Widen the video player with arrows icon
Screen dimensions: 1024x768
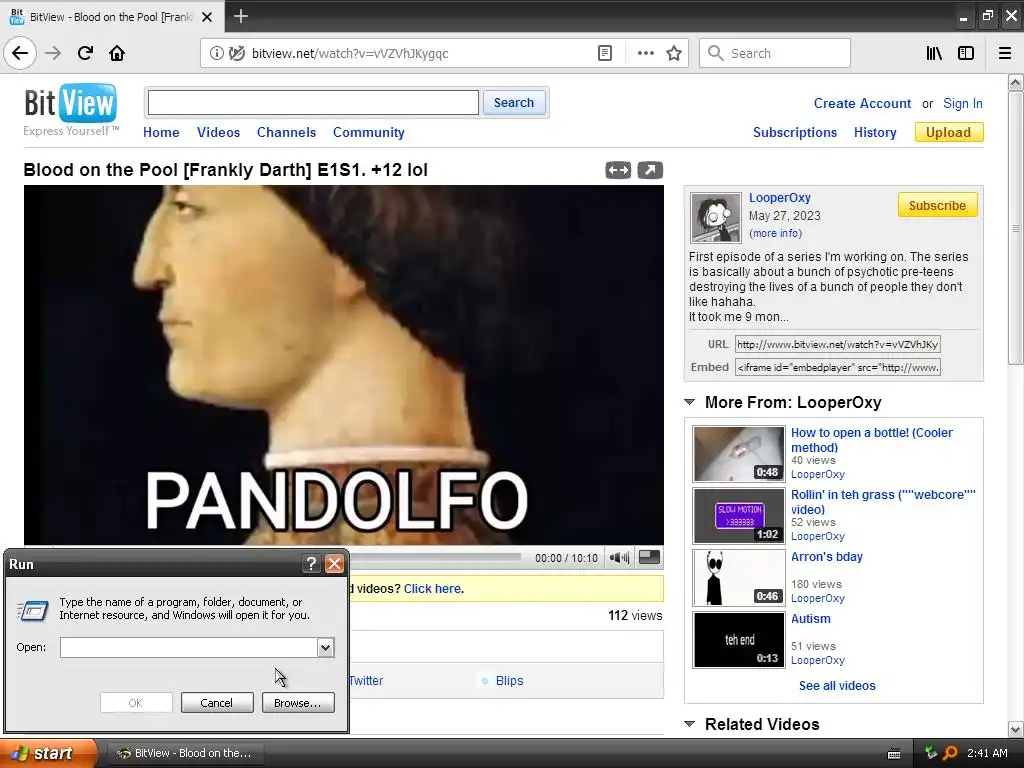pos(618,170)
